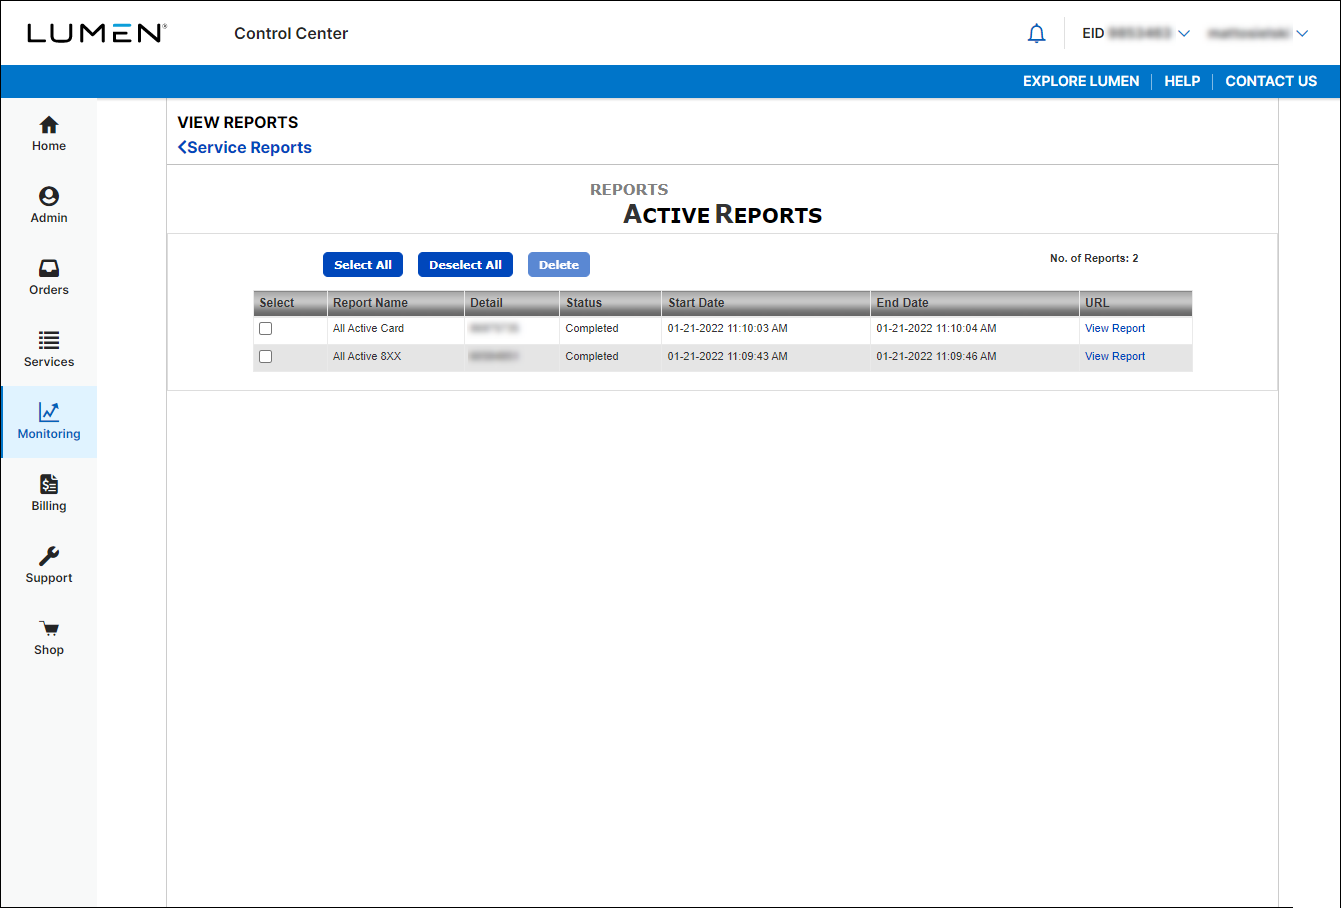Open View Report for All Active Card
Image resolution: width=1341 pixels, height=908 pixels.
1115,328
